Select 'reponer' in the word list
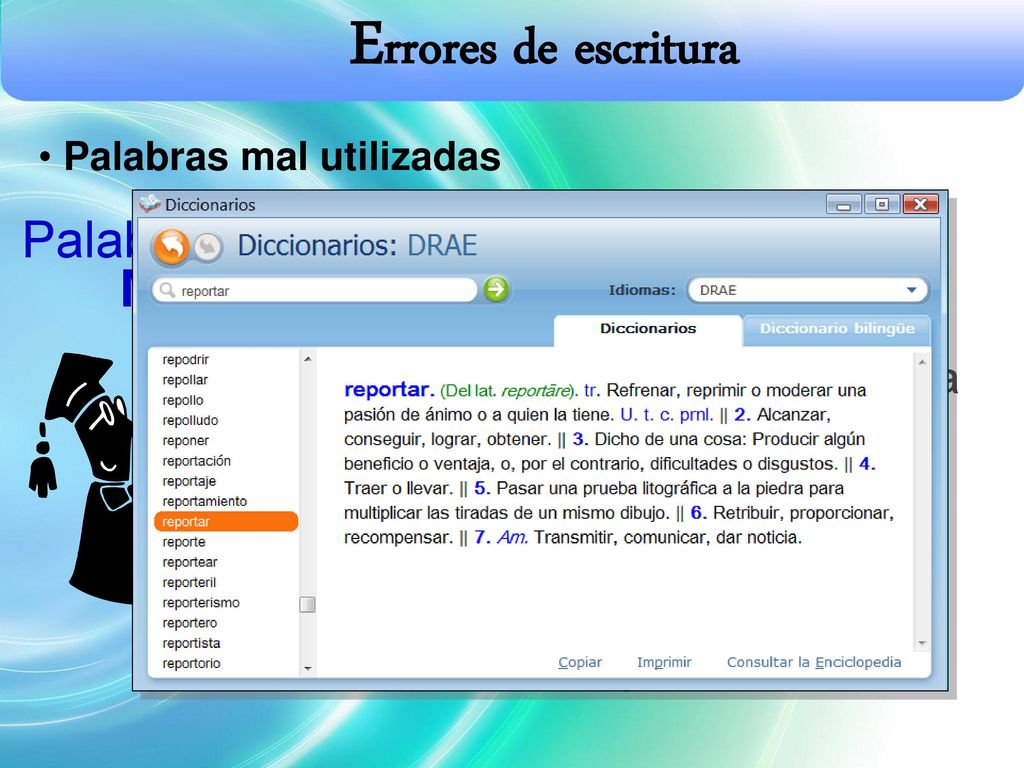Screen dimensions: 1024x768 click(185, 441)
